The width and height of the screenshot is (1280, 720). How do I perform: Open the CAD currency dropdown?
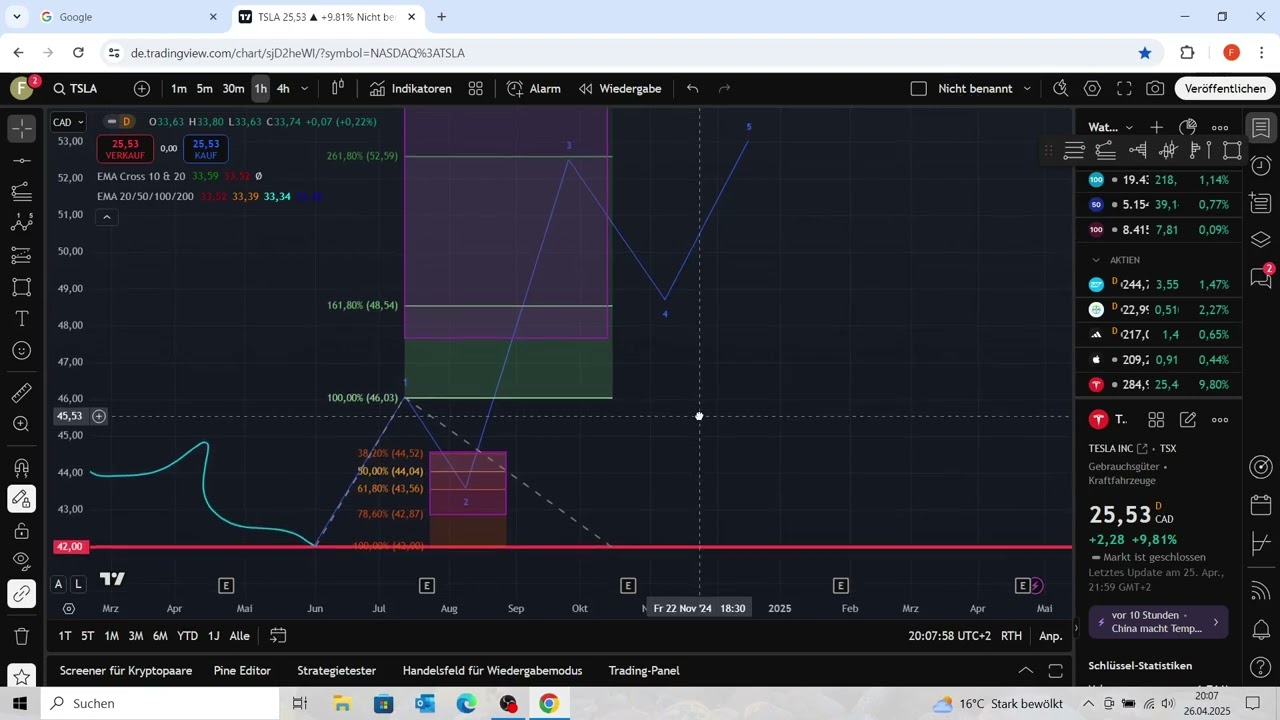[x=68, y=122]
